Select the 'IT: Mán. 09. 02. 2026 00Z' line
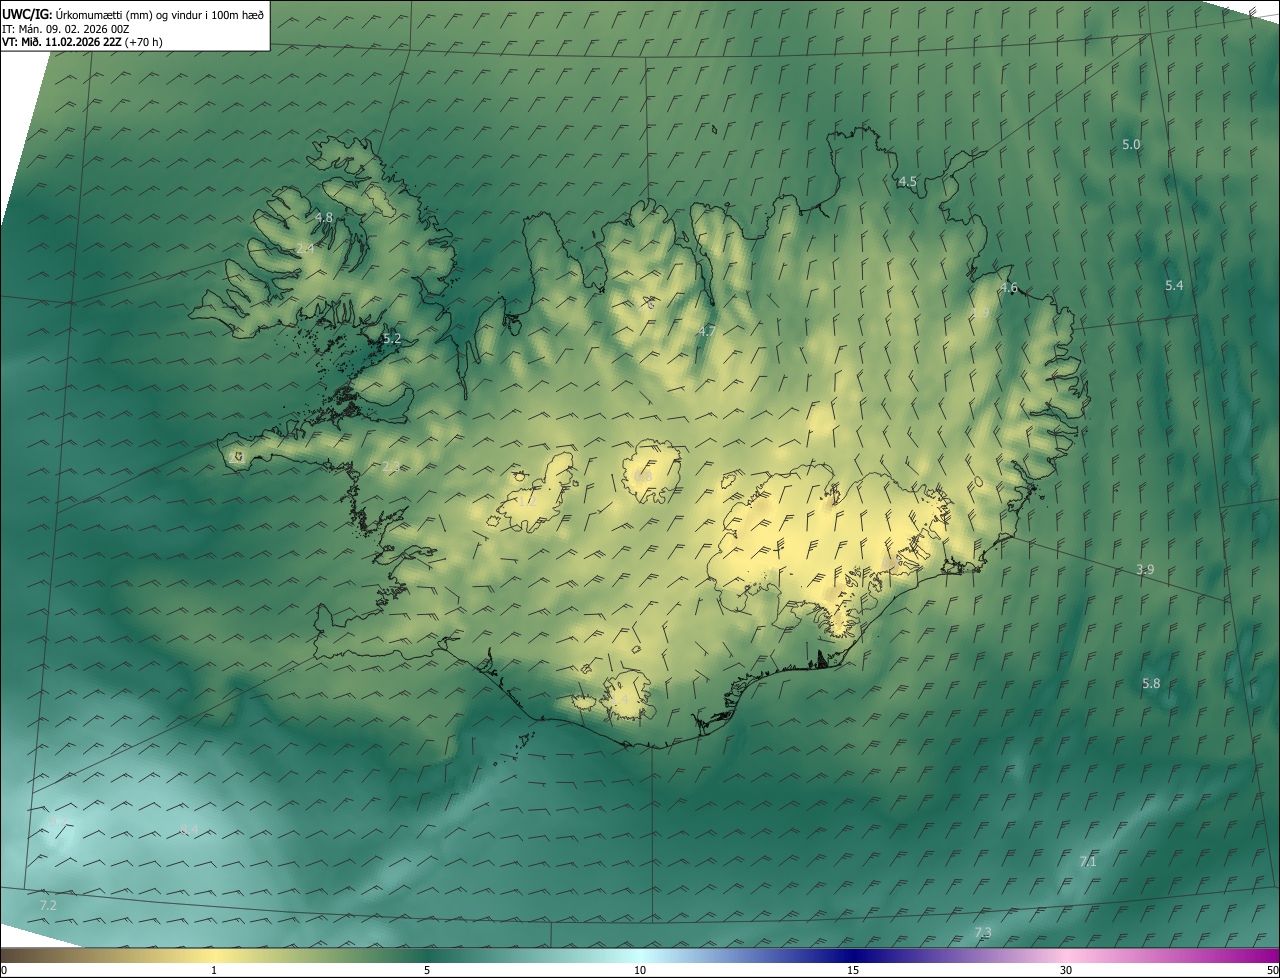This screenshot has height=978, width=1280. click(65, 28)
